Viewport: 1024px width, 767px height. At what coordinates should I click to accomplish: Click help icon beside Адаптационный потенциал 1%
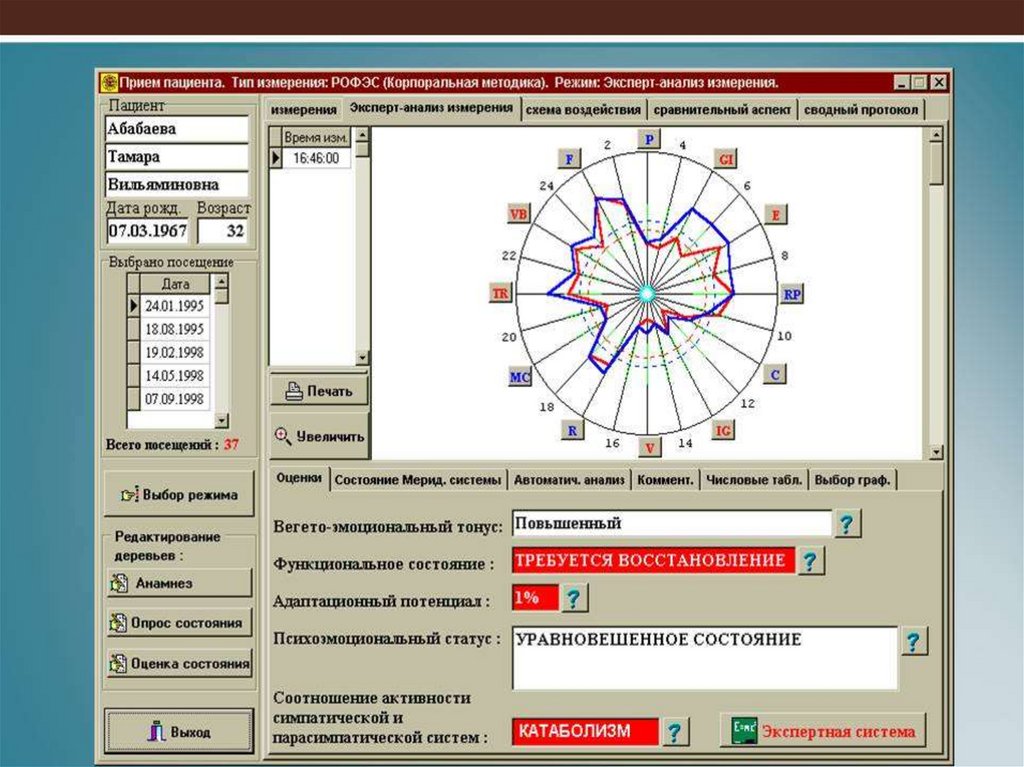tap(574, 599)
